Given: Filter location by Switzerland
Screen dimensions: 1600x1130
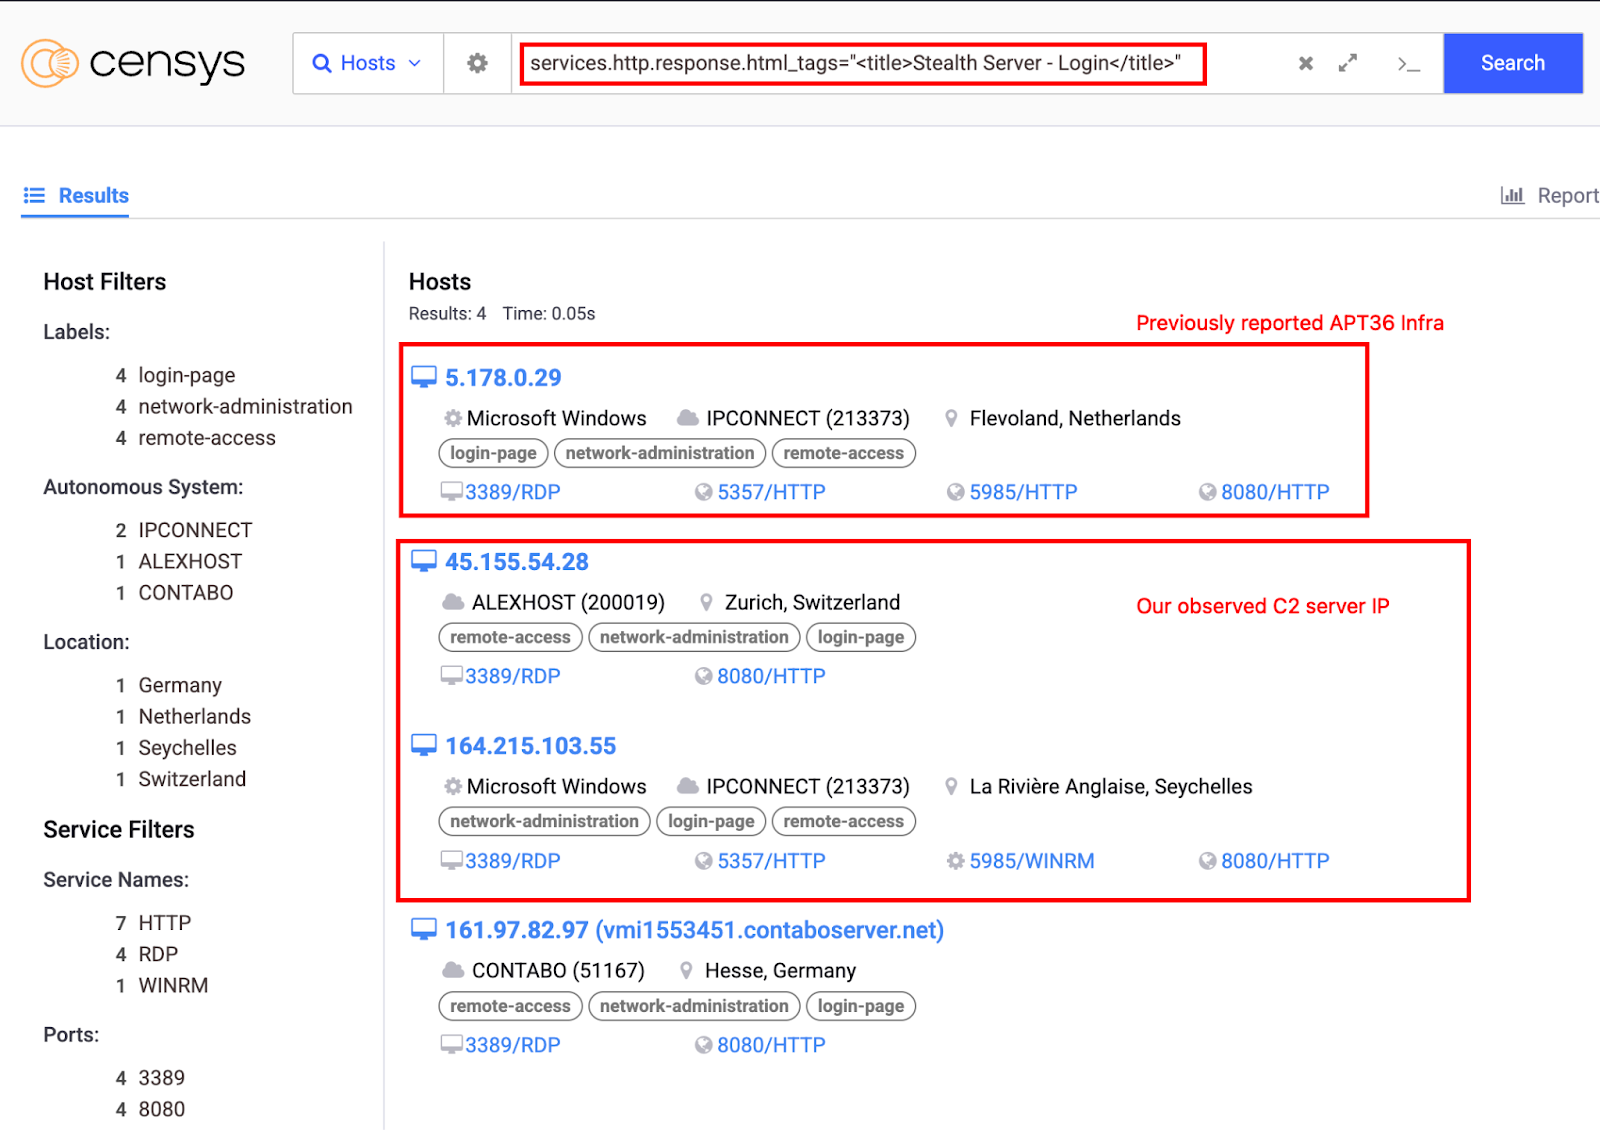Looking at the screenshot, I should click(x=192, y=778).
